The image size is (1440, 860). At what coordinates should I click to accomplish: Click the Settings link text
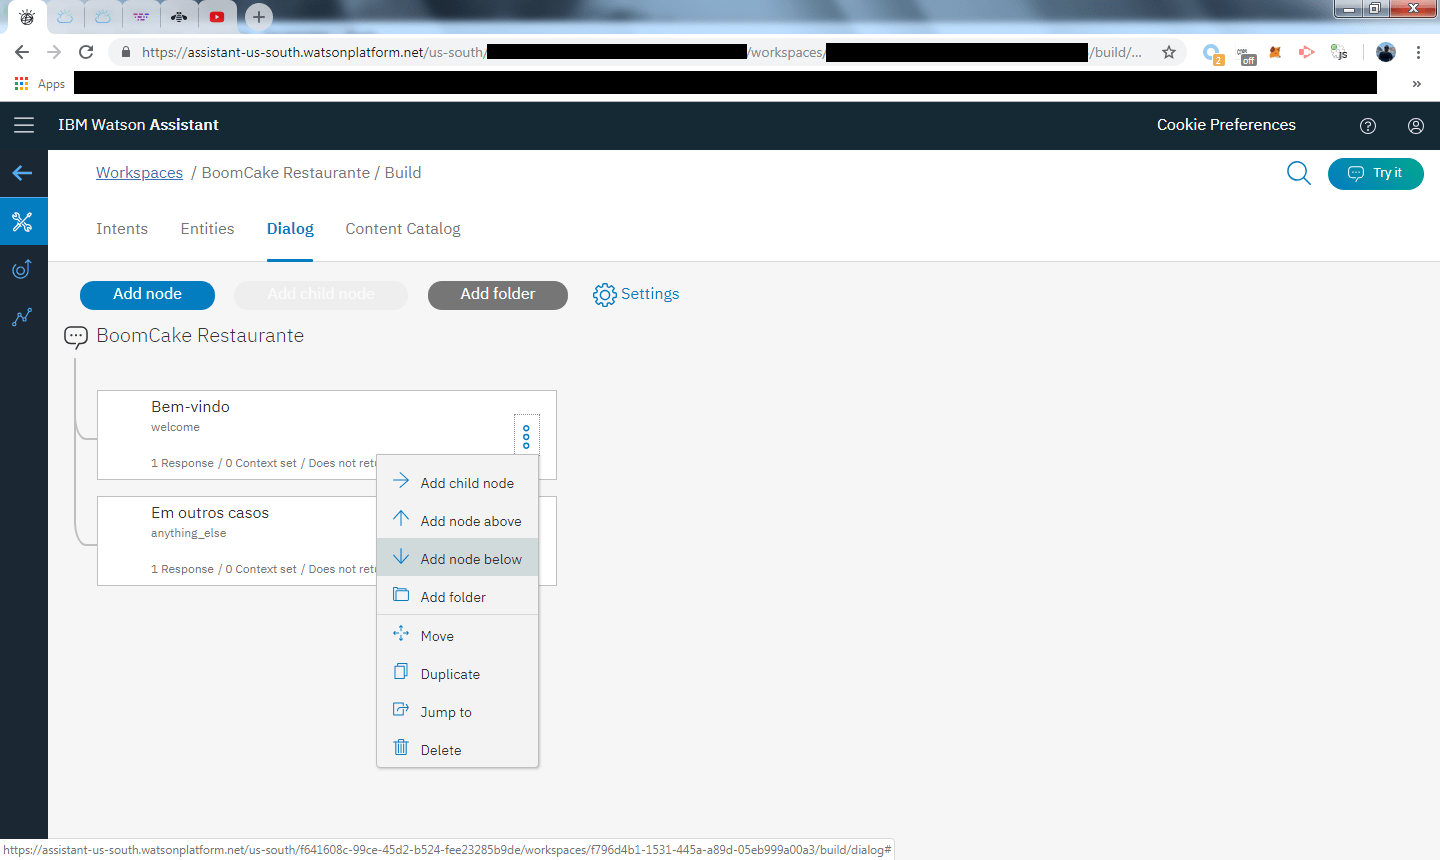(650, 294)
